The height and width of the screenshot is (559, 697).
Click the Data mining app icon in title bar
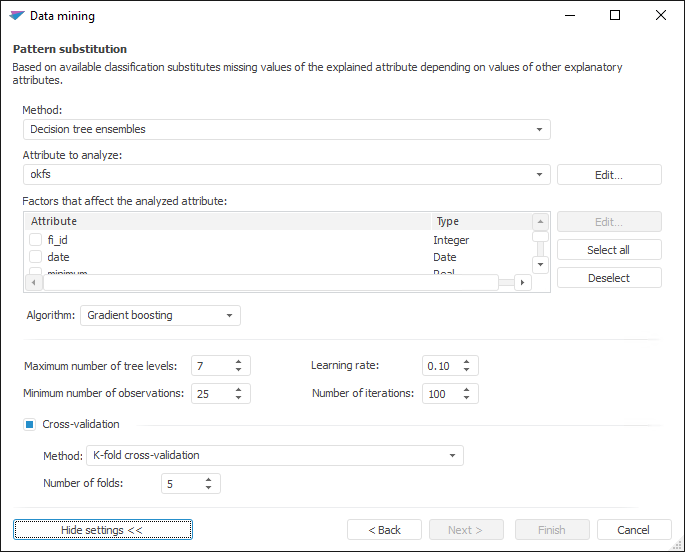(x=17, y=16)
